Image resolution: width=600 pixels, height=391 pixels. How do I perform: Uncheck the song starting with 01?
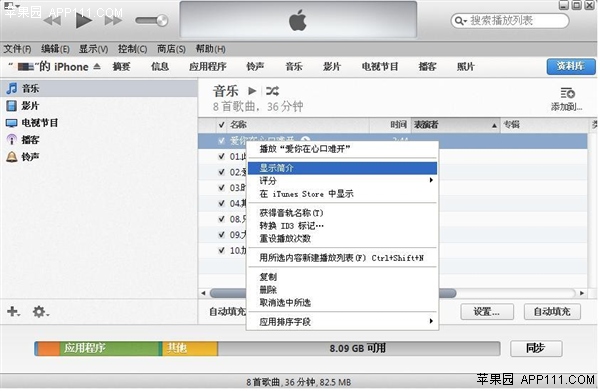[221, 156]
